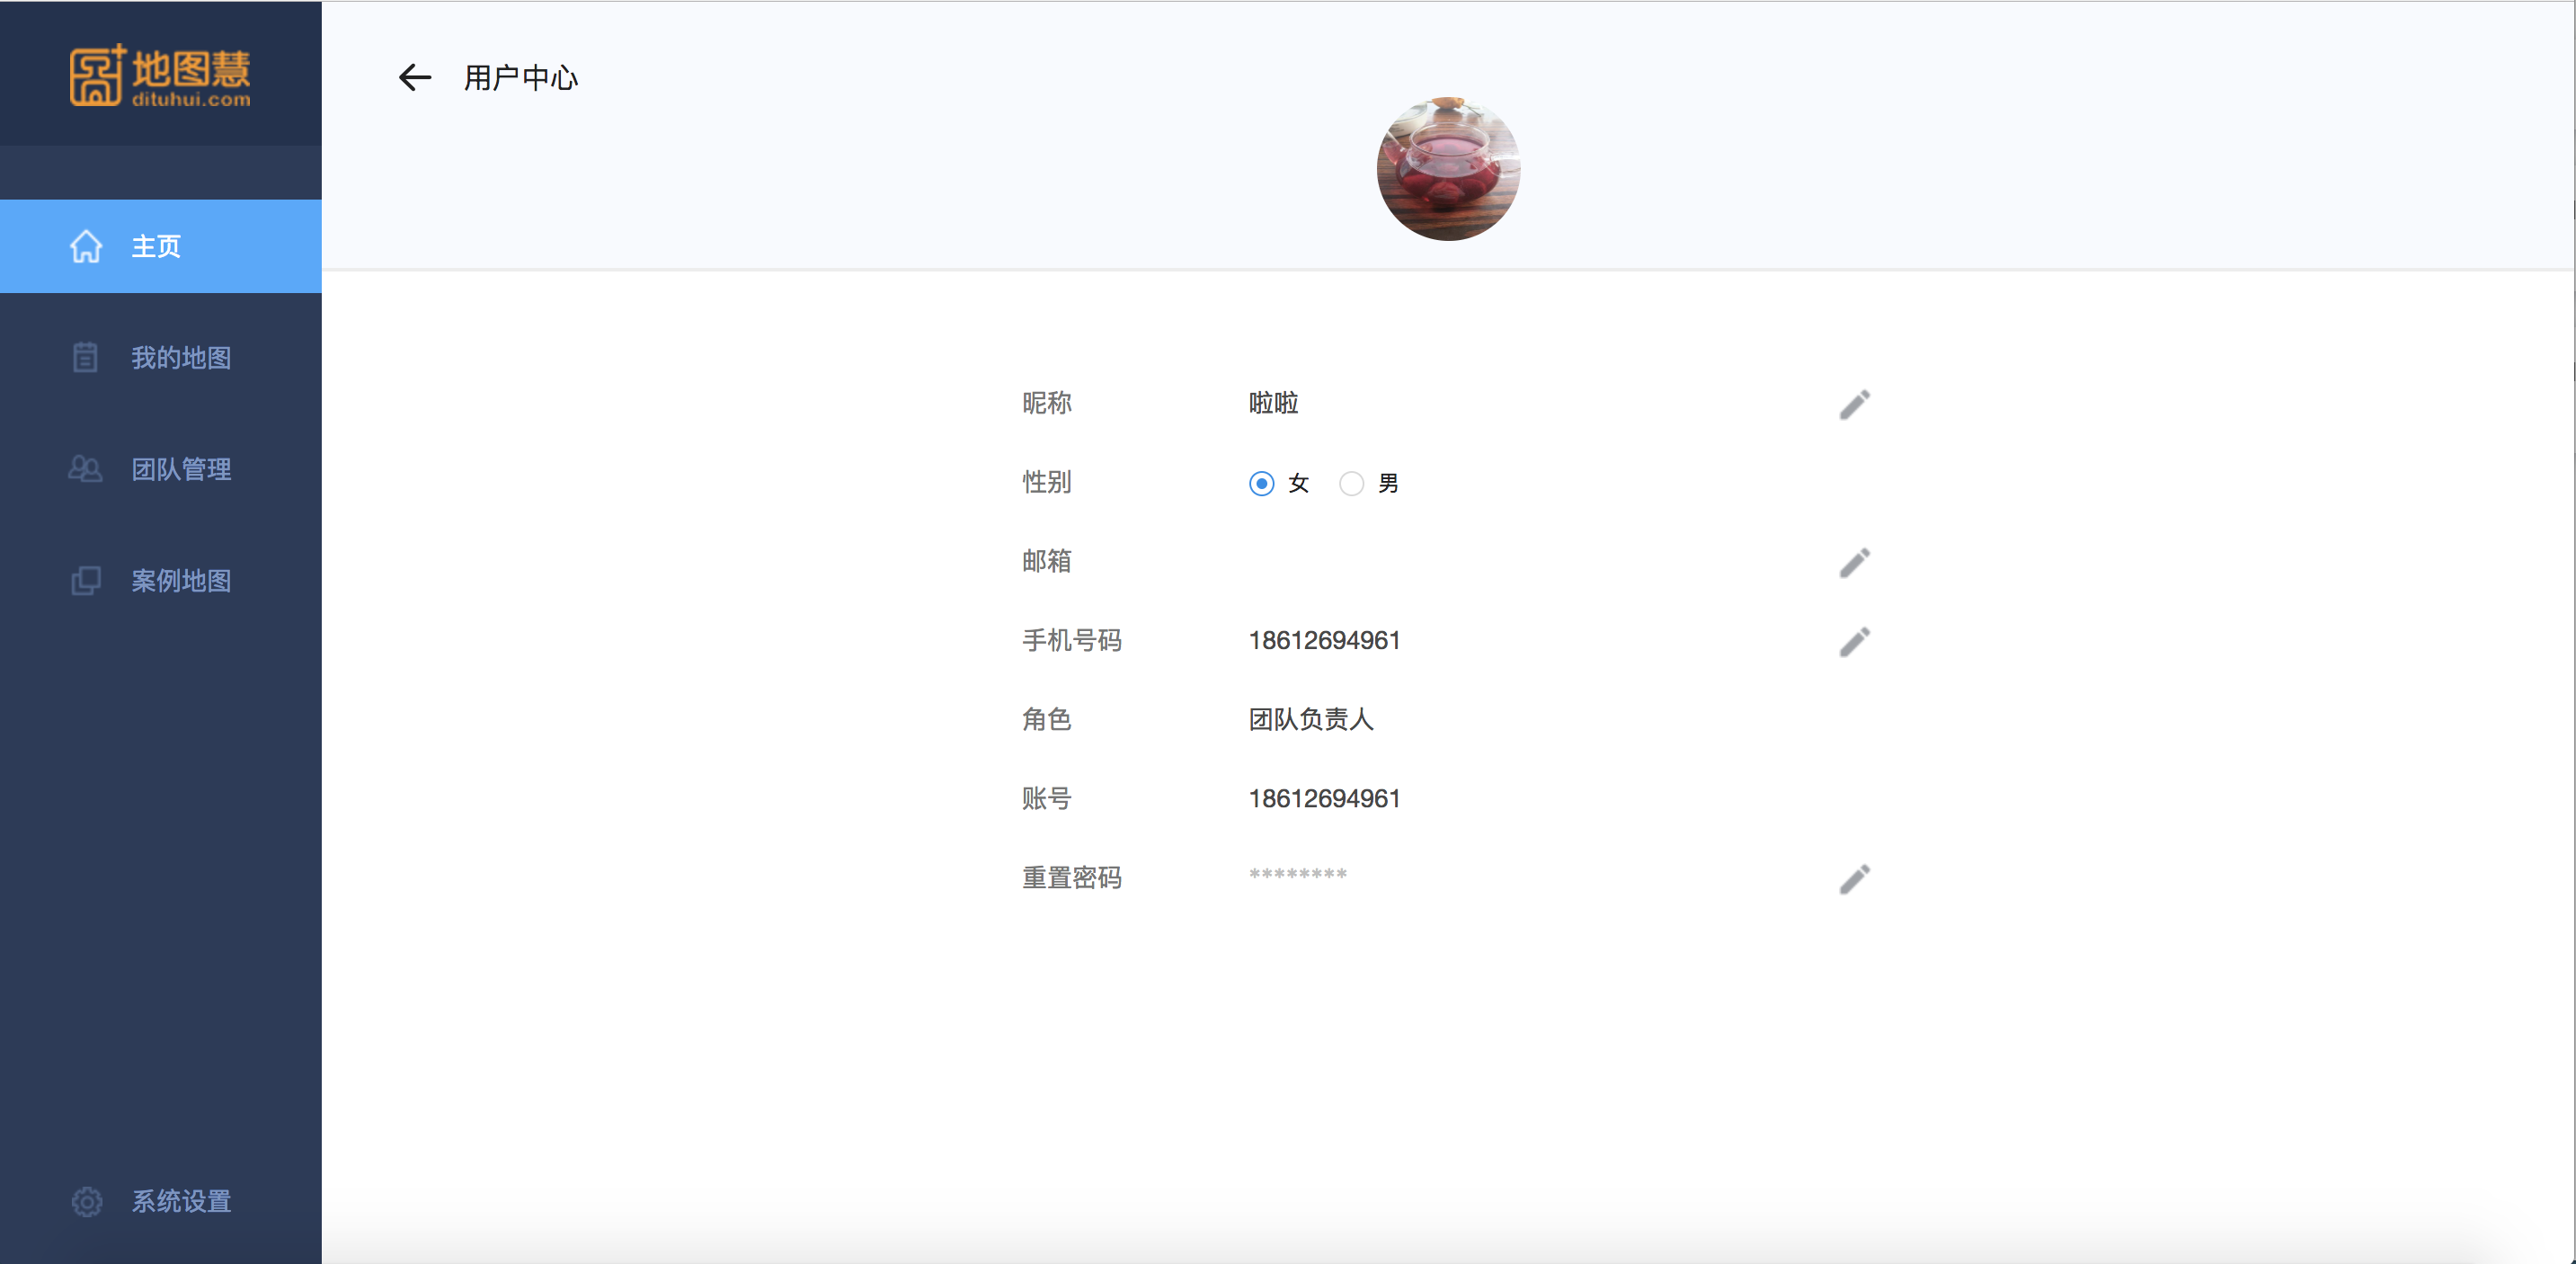Viewport: 2576px width, 1264px height.
Task: Click the 用户中心 page title
Action: (x=521, y=78)
